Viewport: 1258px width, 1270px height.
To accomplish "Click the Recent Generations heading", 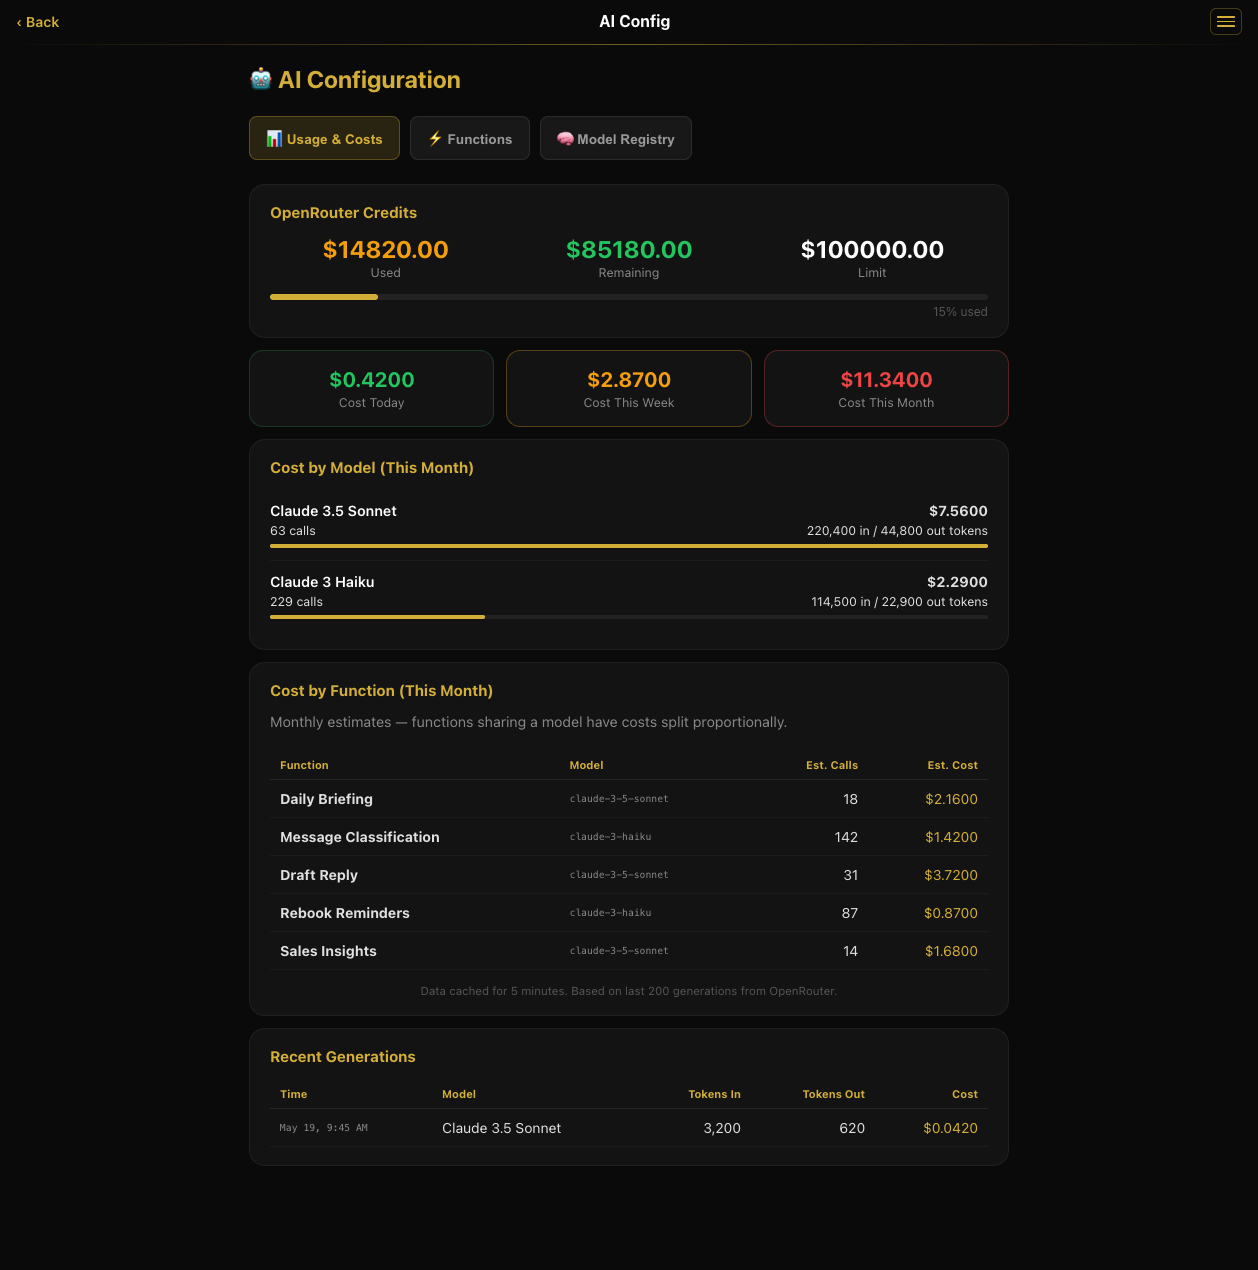I will point(343,1057).
